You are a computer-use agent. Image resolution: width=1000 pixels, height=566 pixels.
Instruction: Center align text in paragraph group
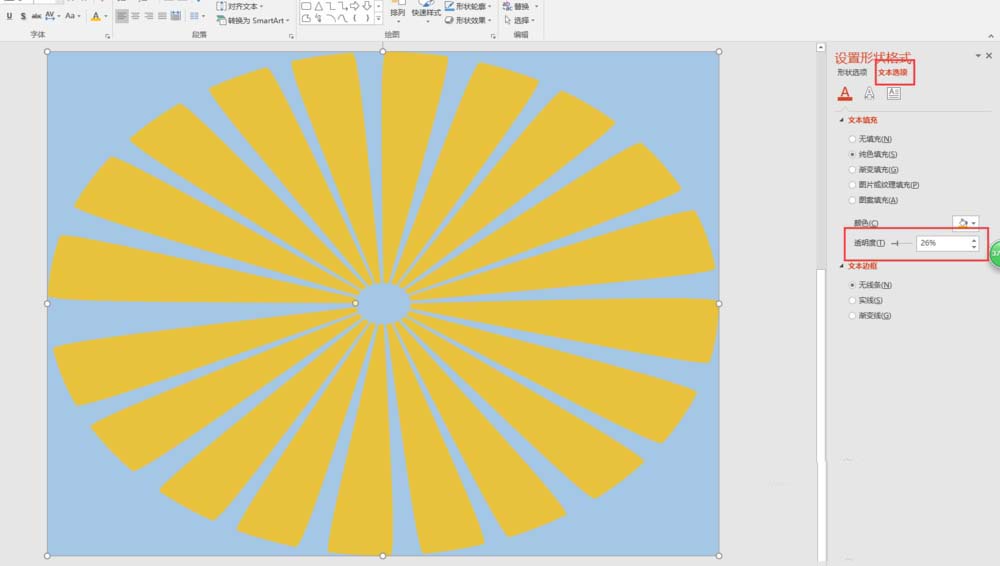click(135, 16)
